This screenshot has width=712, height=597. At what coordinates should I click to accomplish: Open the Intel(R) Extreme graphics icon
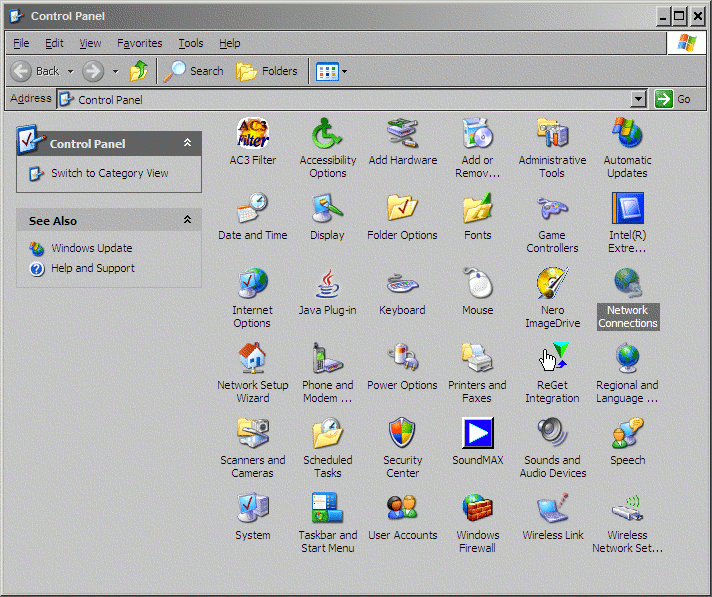pyautogui.click(x=627, y=208)
